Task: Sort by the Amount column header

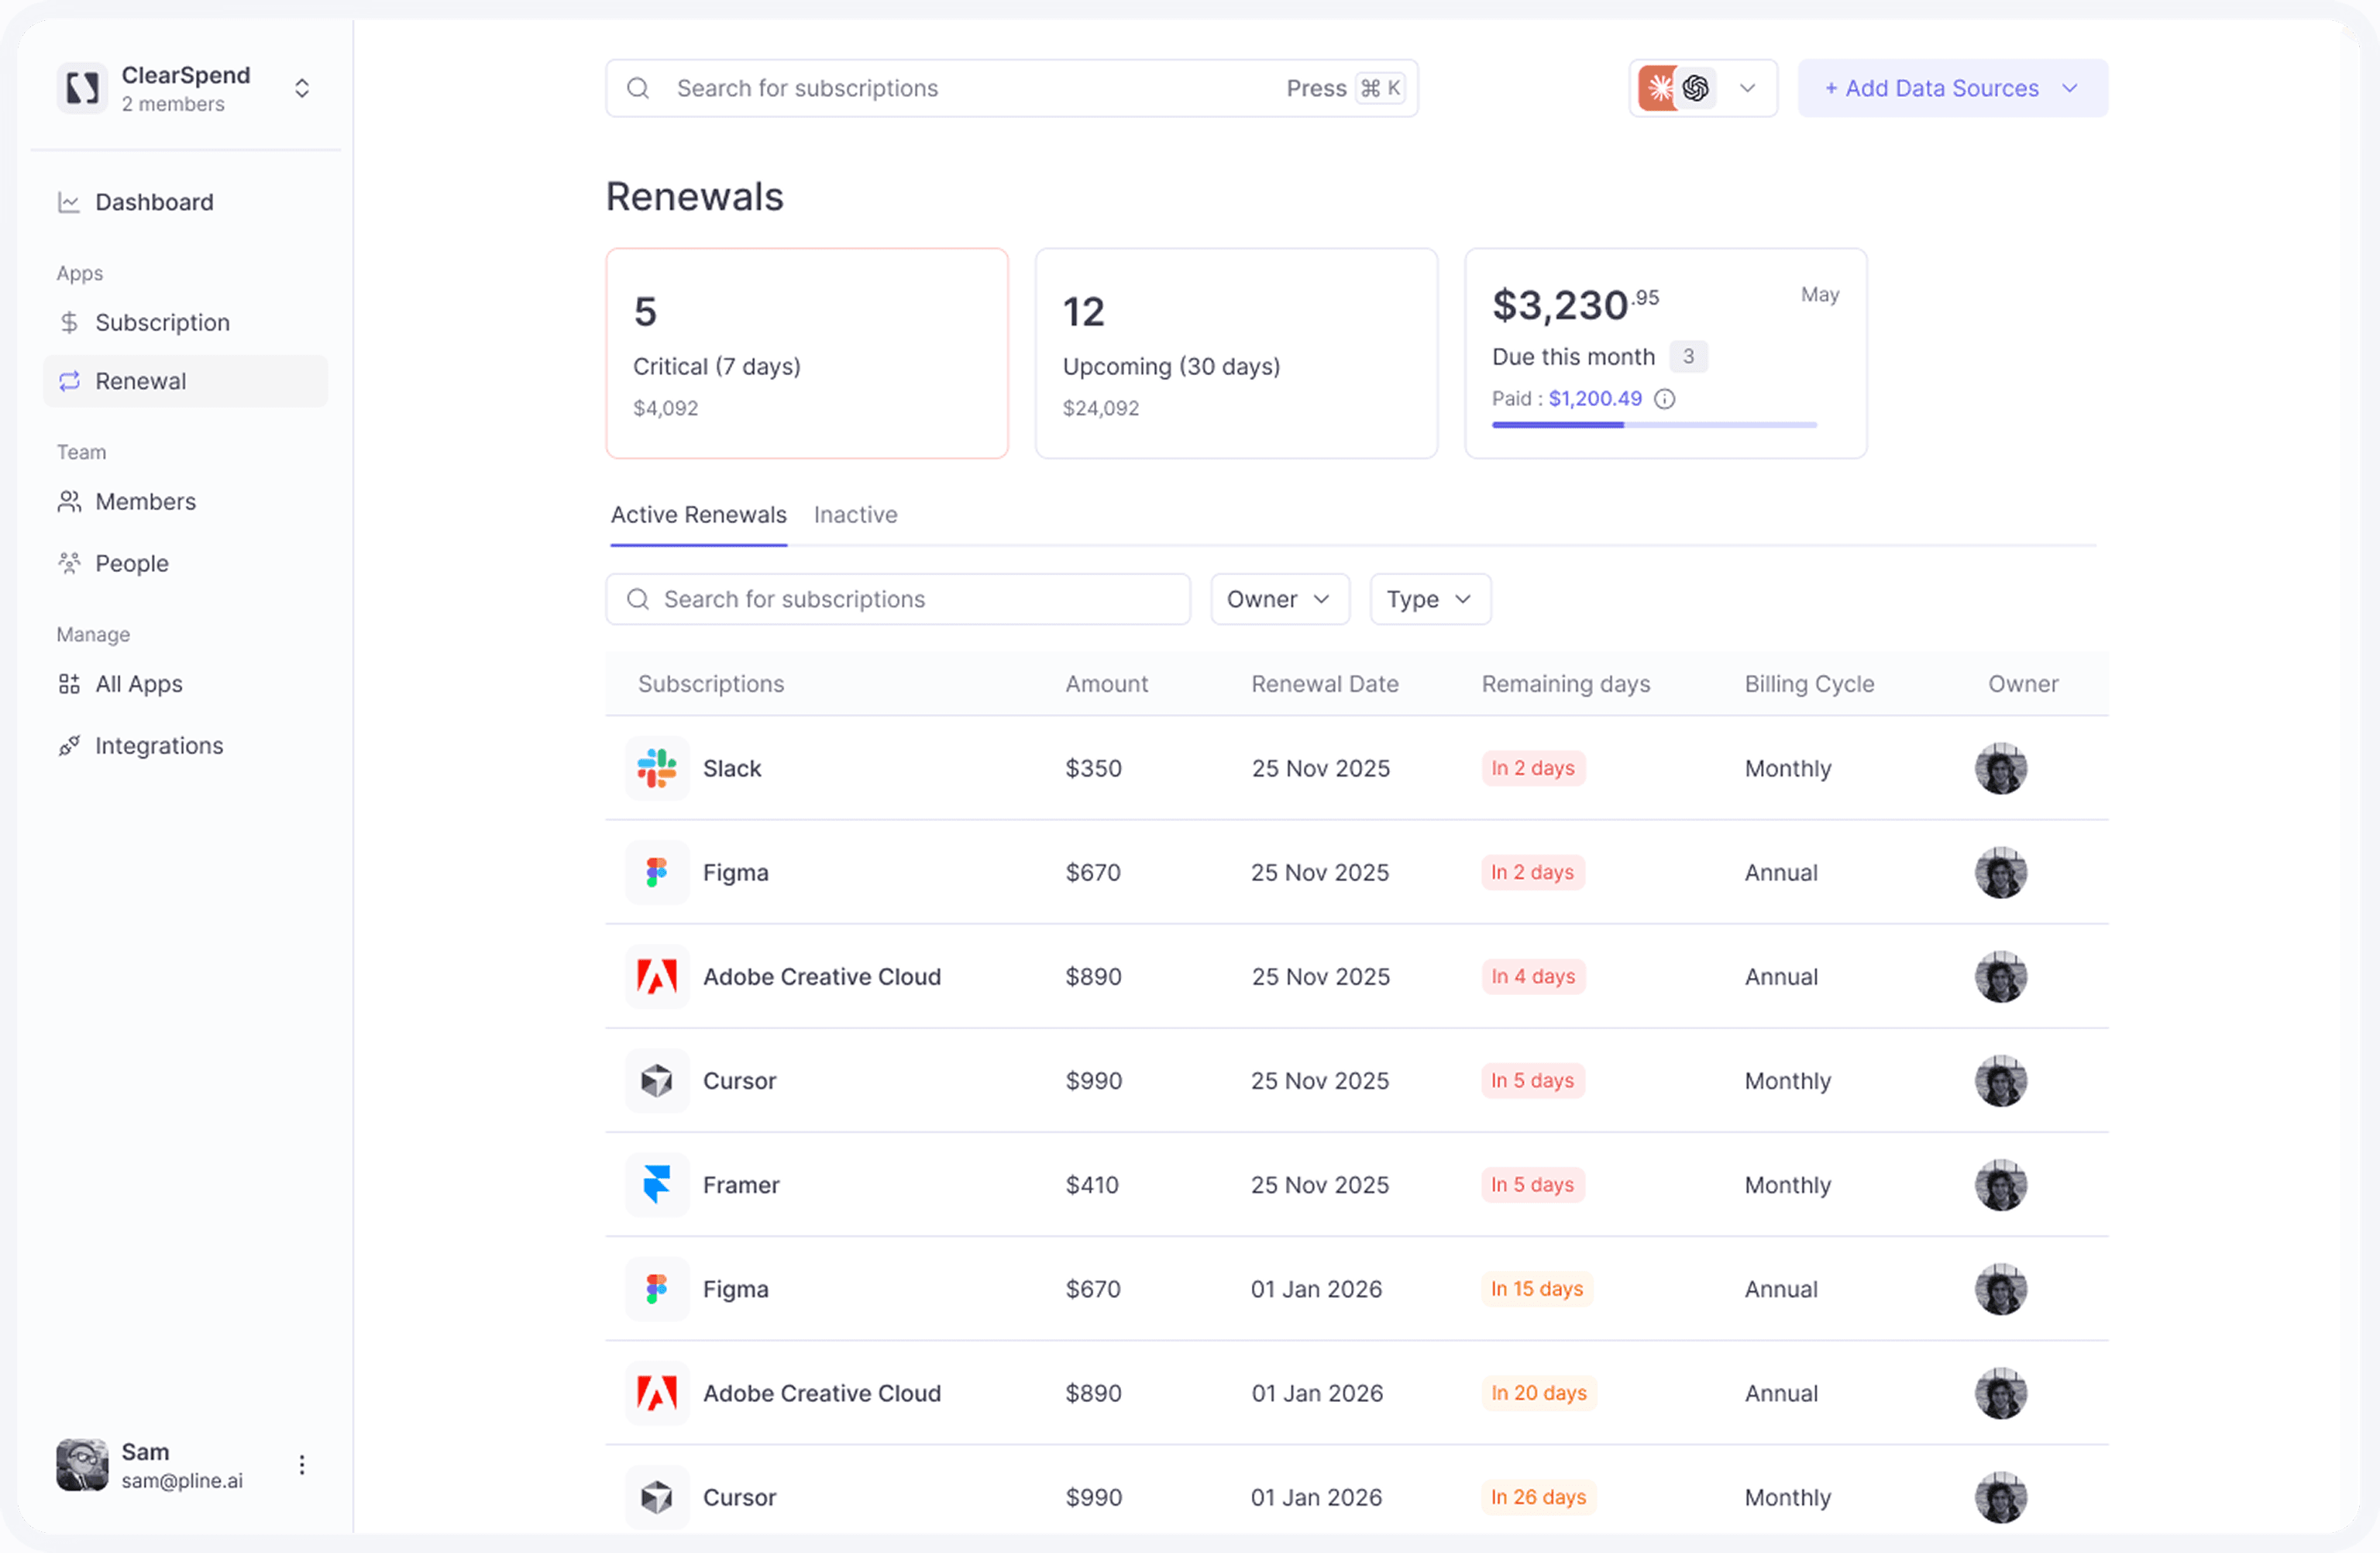Action: [1106, 684]
